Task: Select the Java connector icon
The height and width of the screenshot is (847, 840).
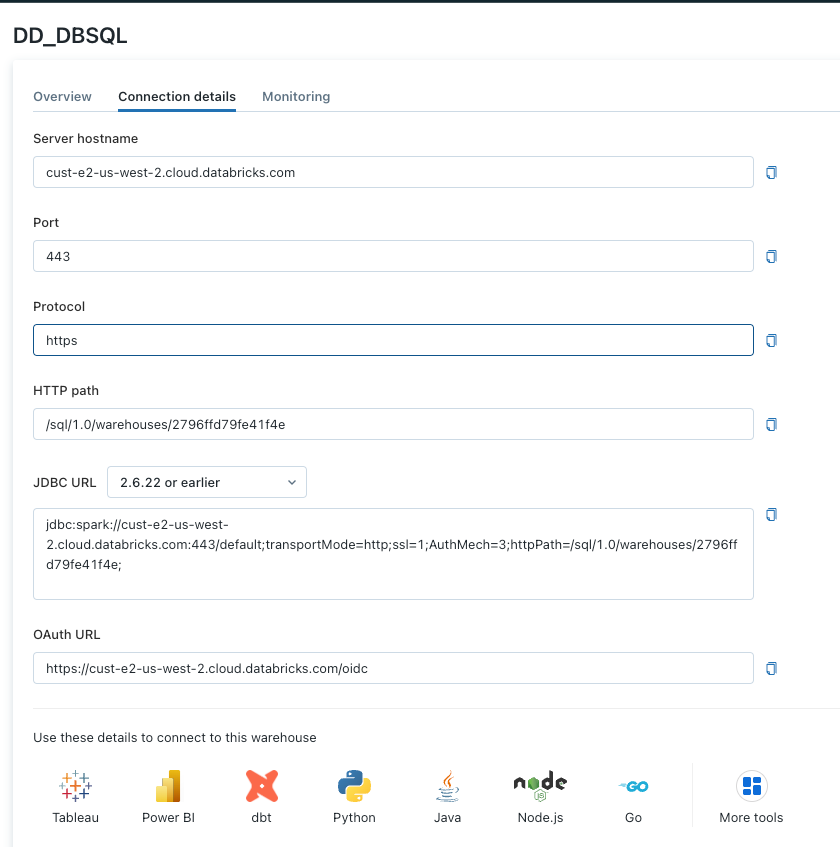Action: tap(447, 797)
